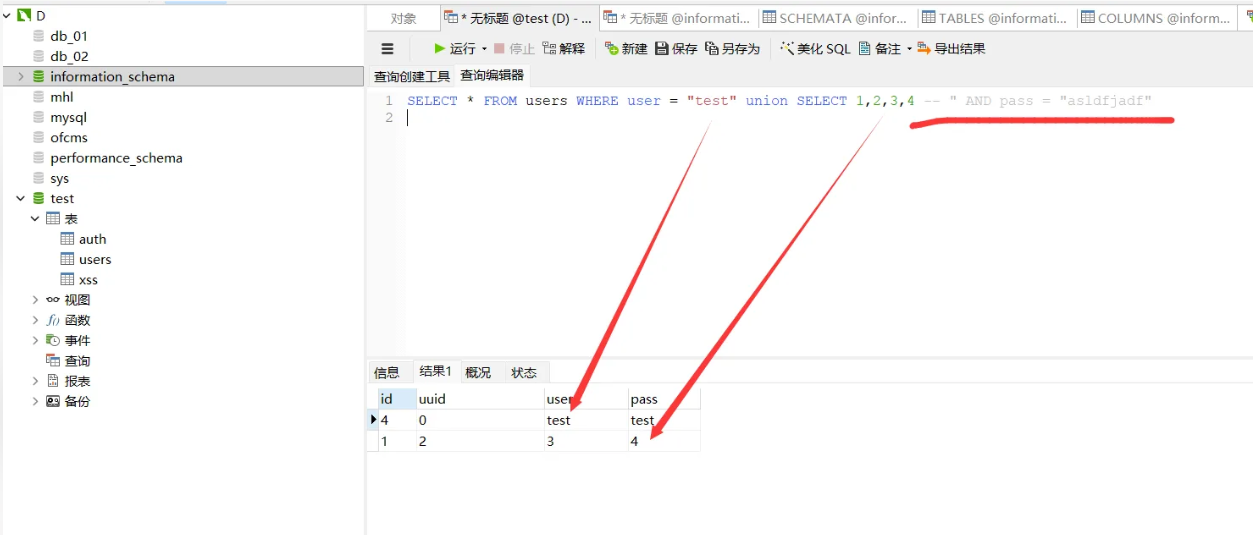Click 另存为 save as button
The width and height of the screenshot is (1253, 535).
732,49
